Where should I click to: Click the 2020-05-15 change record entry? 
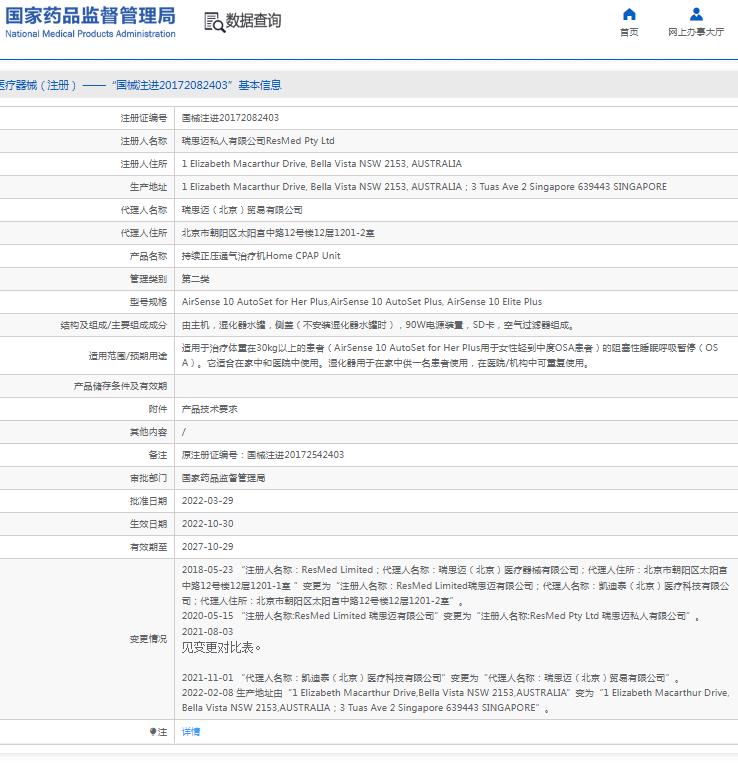coord(441,616)
